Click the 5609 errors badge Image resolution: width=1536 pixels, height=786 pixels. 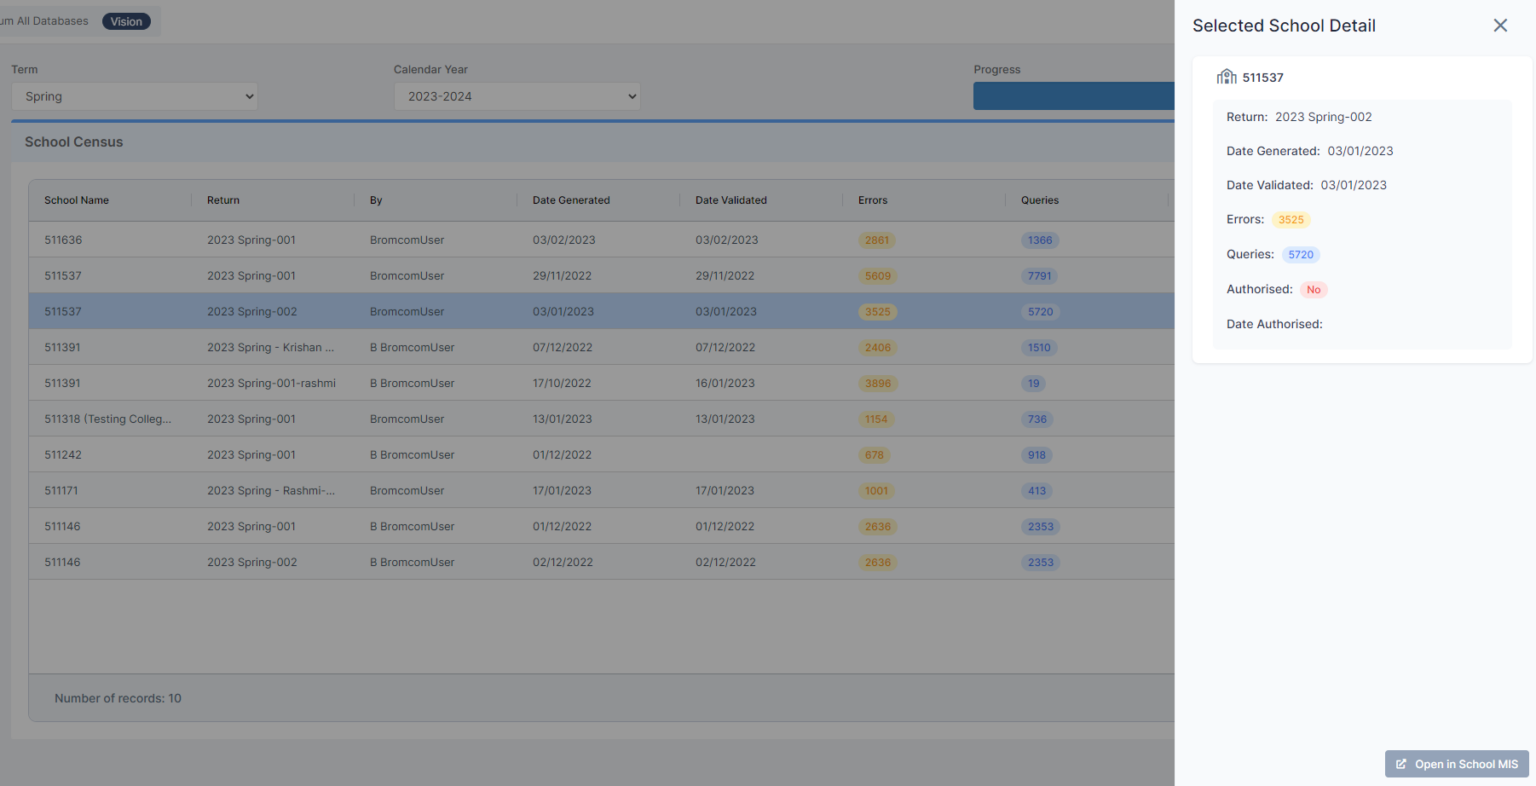[877, 276]
